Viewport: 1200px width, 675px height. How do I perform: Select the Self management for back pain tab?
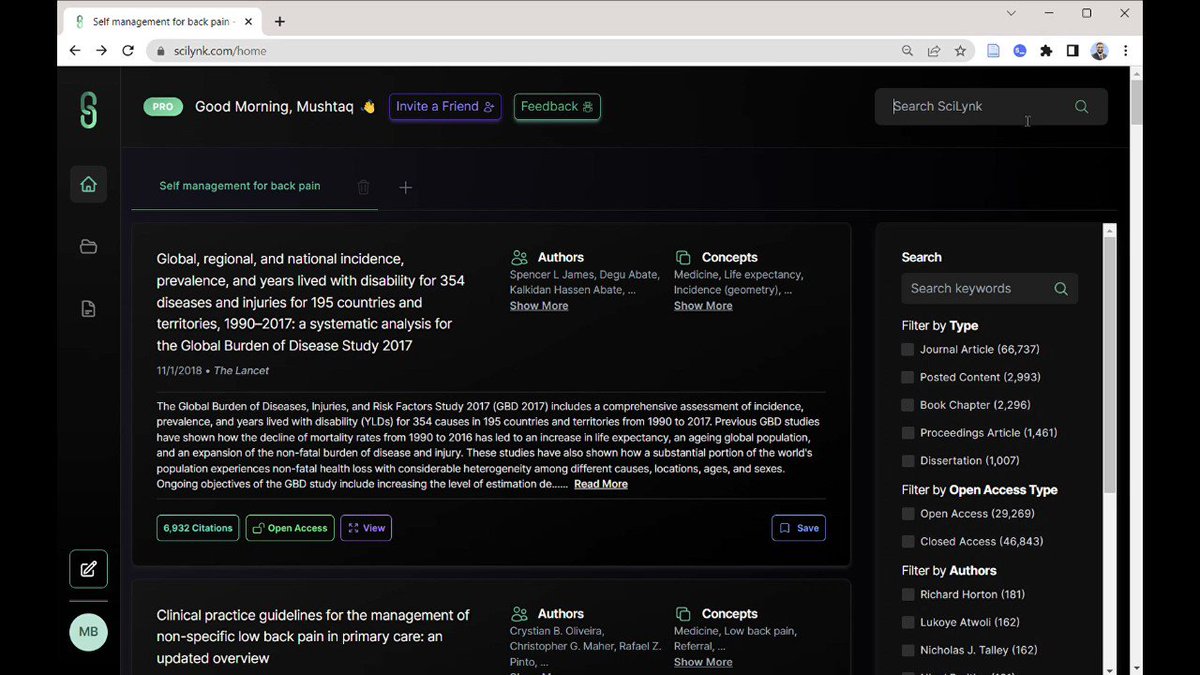[240, 186]
